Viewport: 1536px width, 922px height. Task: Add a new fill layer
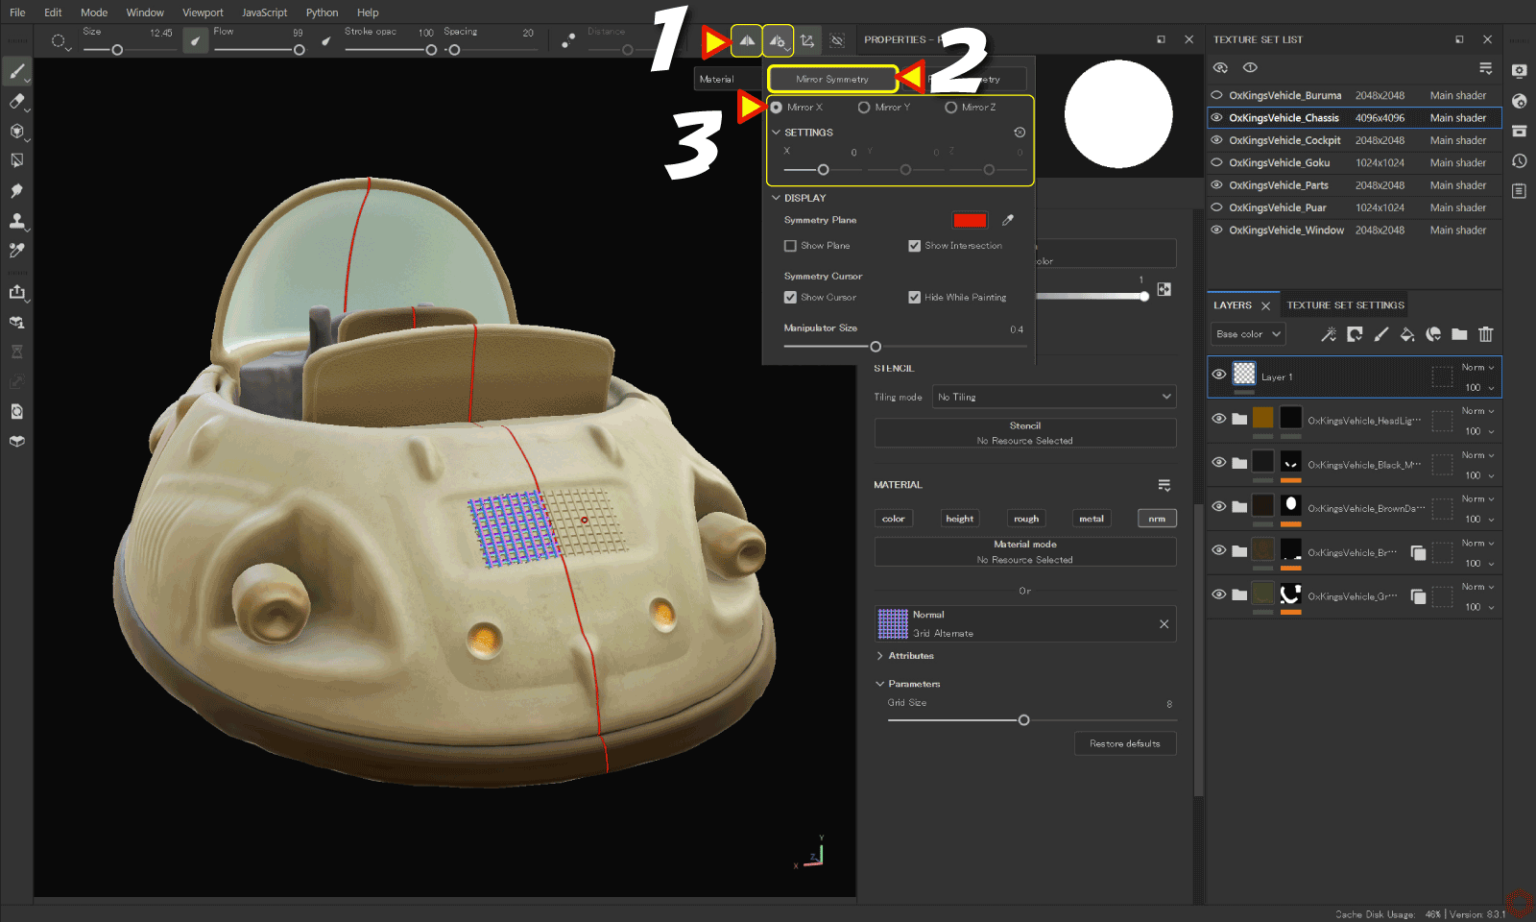(1407, 334)
